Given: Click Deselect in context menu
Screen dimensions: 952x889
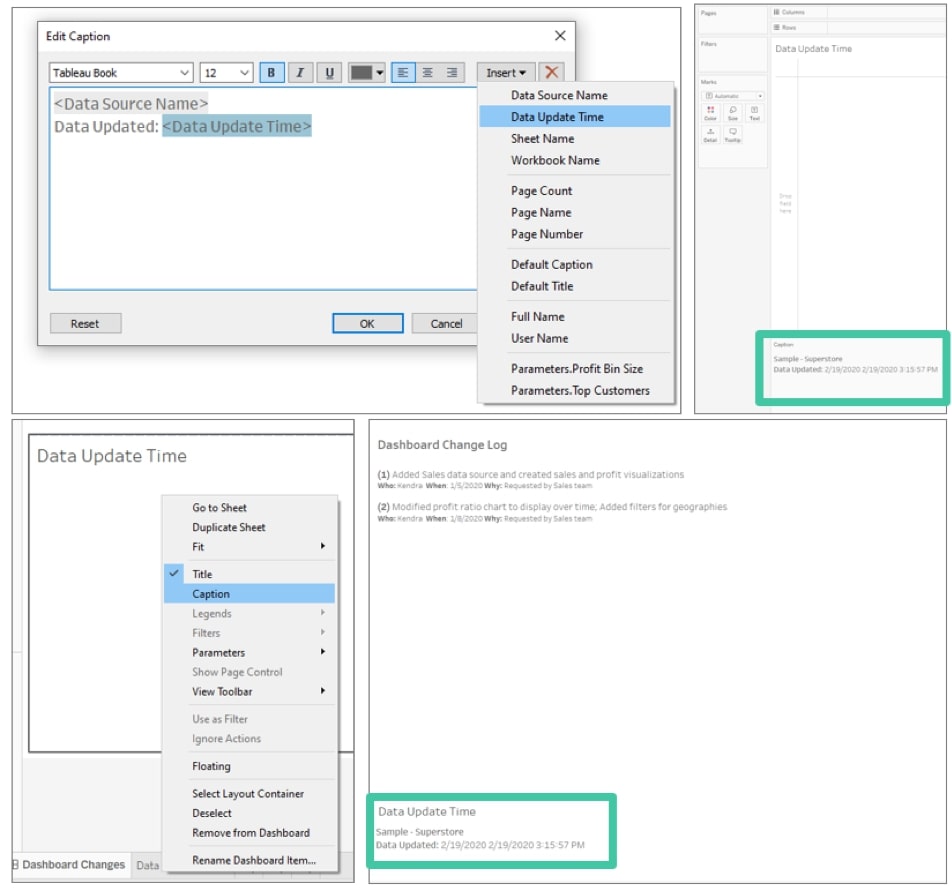Looking at the screenshot, I should (x=250, y=813).
